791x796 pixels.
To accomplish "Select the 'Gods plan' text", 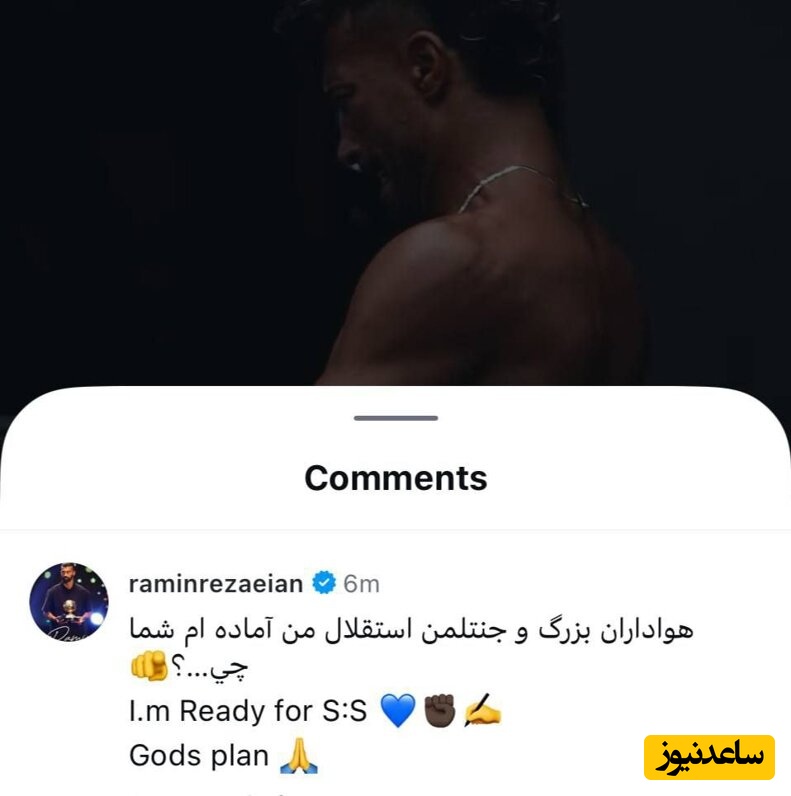I will tap(199, 756).
